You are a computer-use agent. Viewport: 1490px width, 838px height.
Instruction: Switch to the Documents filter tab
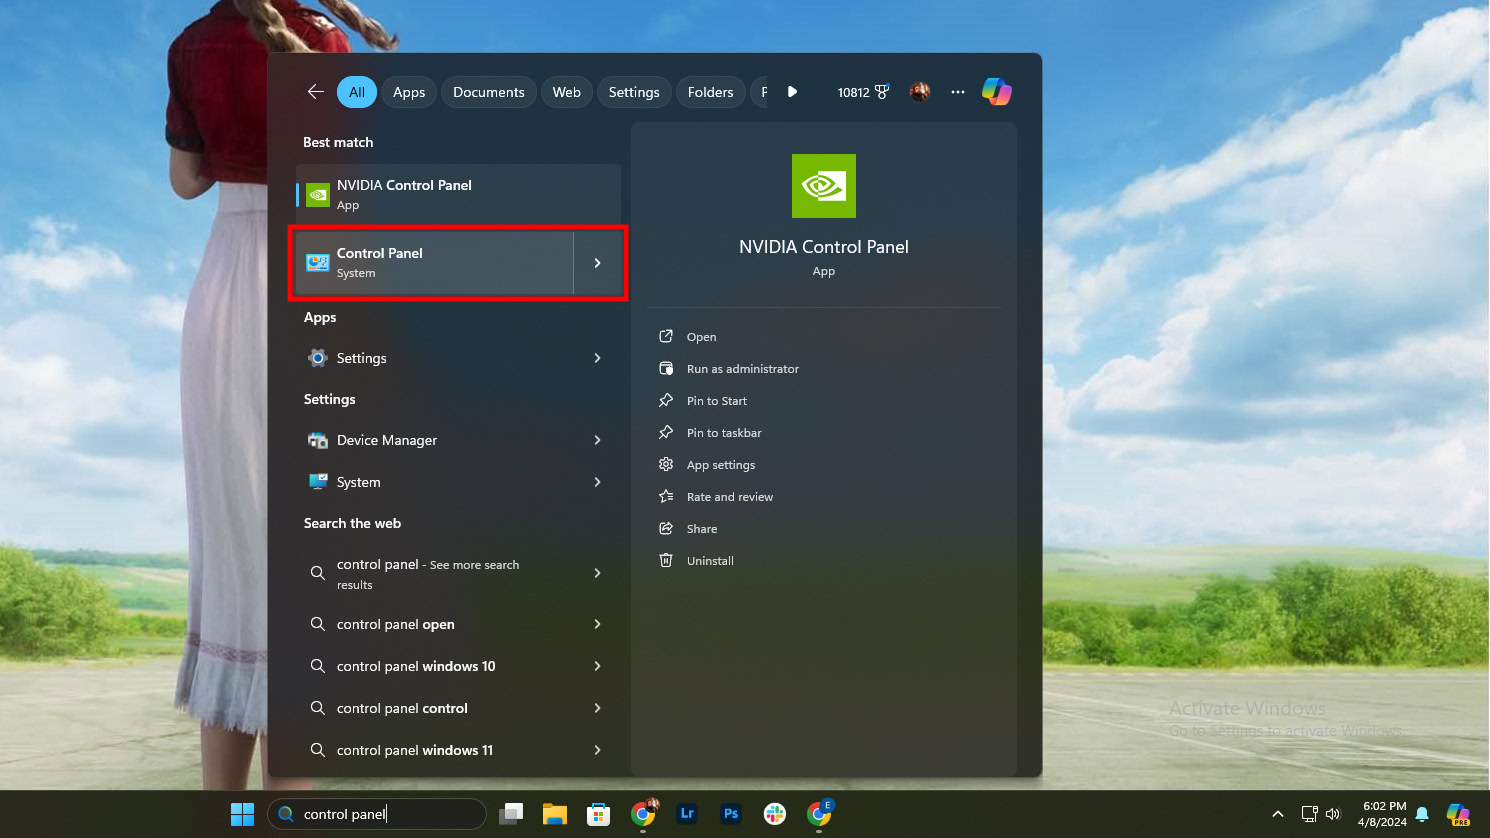(x=488, y=92)
